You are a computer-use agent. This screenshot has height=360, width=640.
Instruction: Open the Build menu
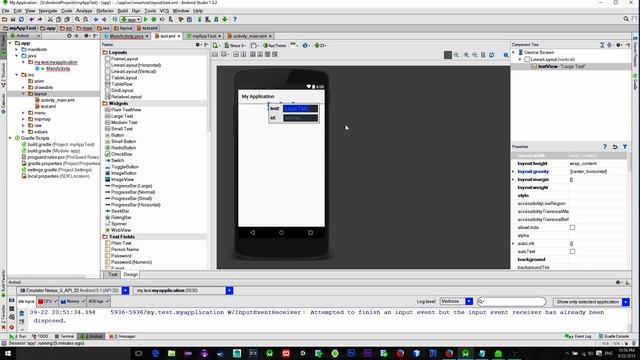tap(122, 11)
